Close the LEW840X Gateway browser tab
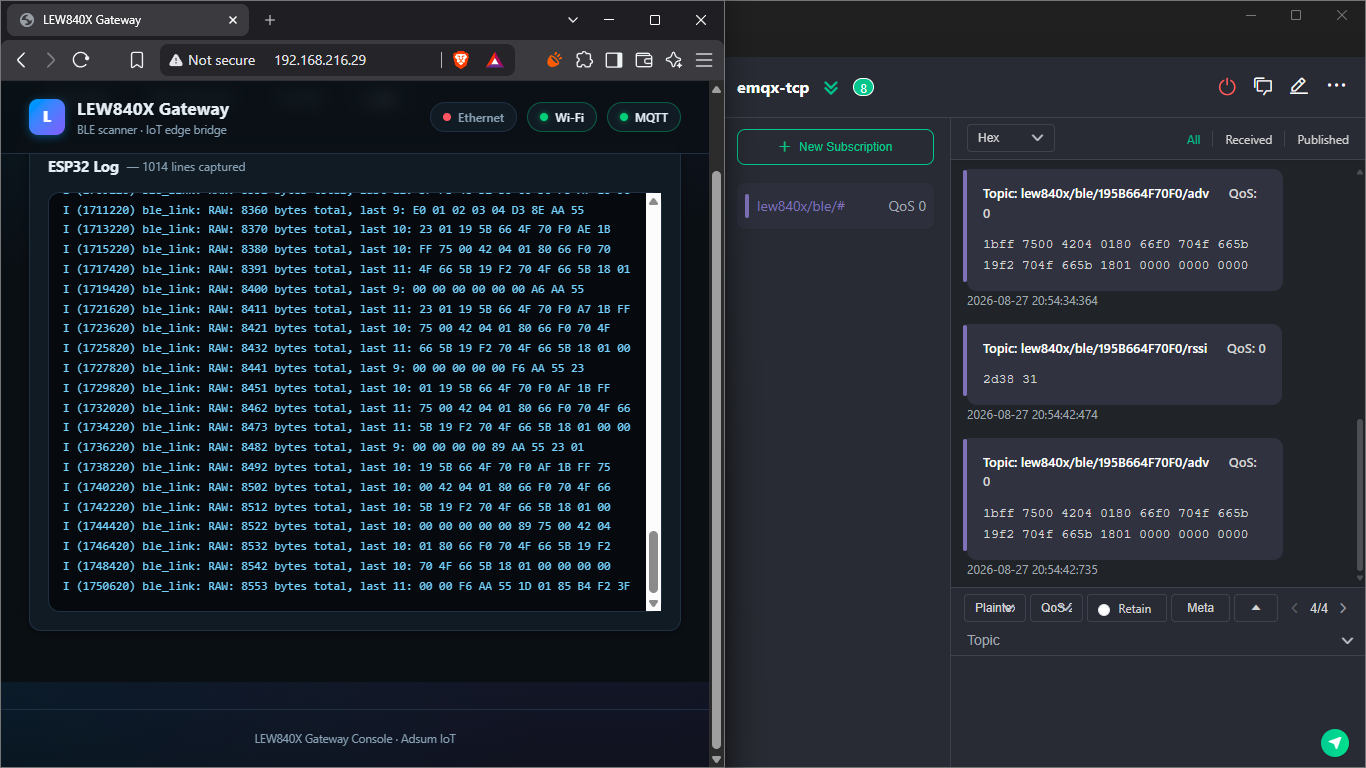 click(x=231, y=20)
